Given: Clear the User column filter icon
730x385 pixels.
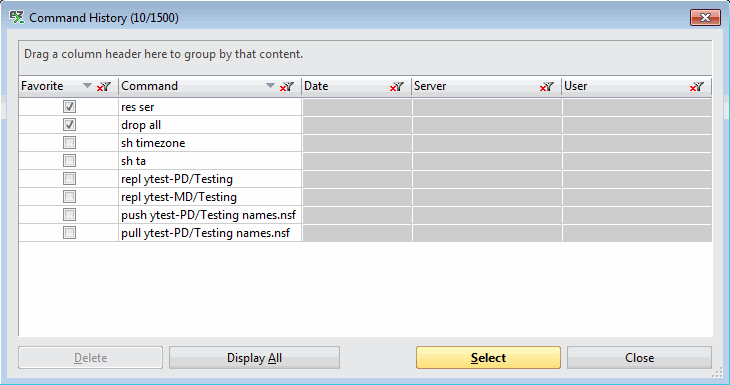Looking at the screenshot, I should pyautogui.click(x=696, y=86).
